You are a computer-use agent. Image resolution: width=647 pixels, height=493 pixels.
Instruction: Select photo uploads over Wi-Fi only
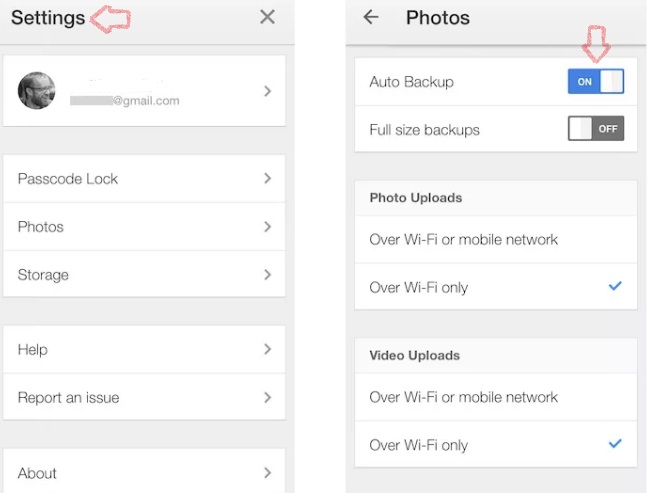pyautogui.click(x=419, y=288)
